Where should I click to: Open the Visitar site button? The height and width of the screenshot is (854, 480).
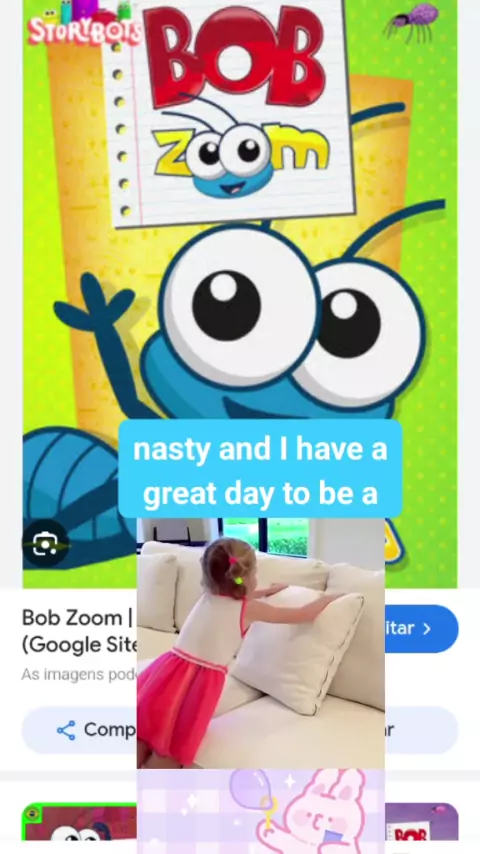pyautogui.click(x=421, y=629)
